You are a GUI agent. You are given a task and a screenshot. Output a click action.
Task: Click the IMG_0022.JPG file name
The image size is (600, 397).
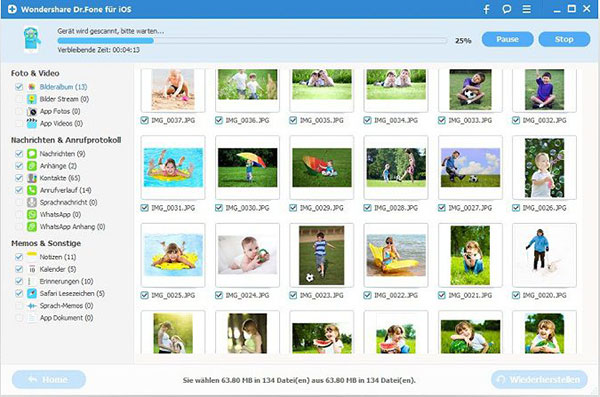click(396, 295)
